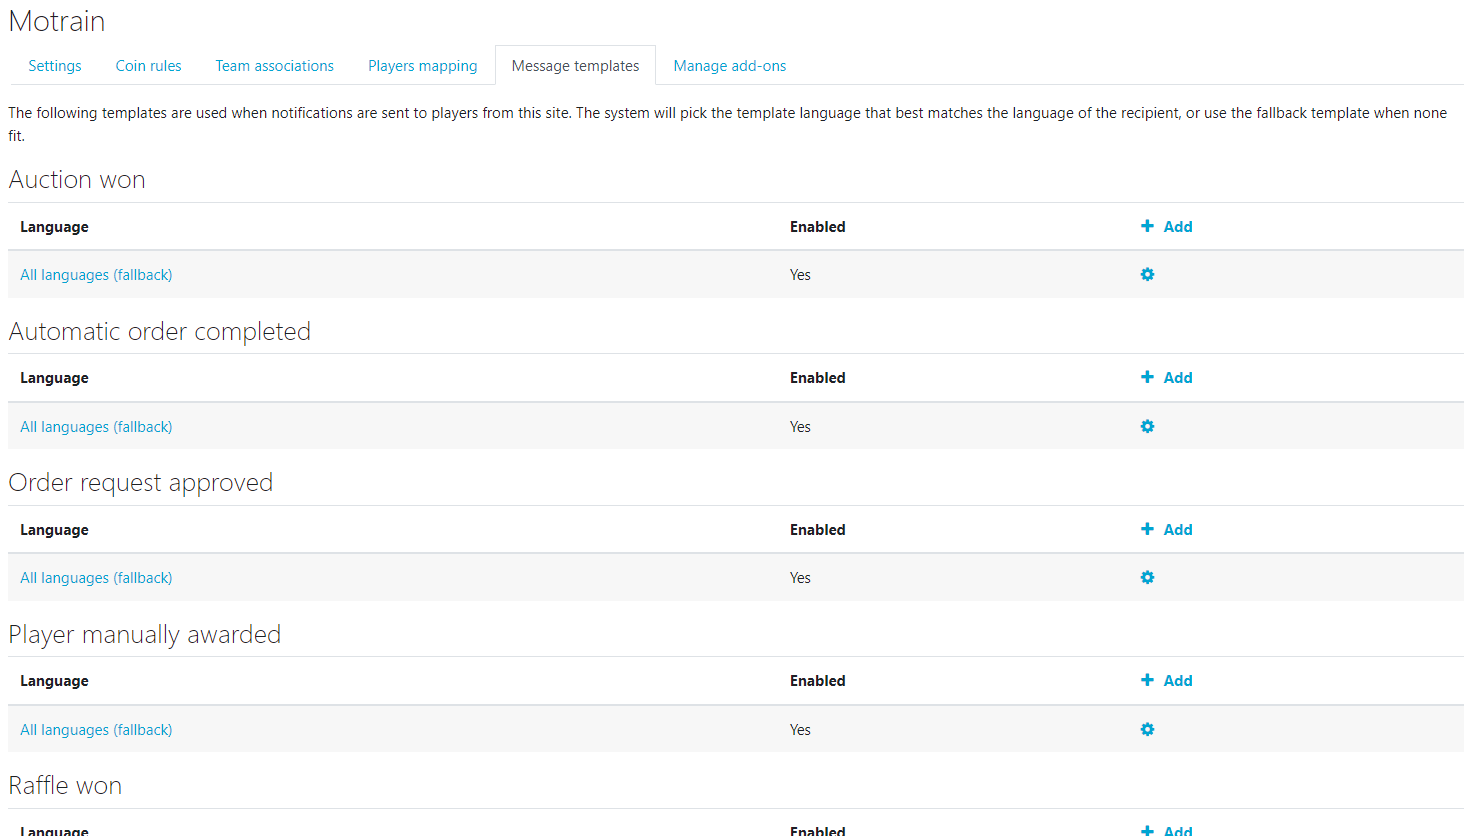Image resolution: width=1475 pixels, height=836 pixels.
Task: Go to Team associations tab
Action: click(x=275, y=66)
